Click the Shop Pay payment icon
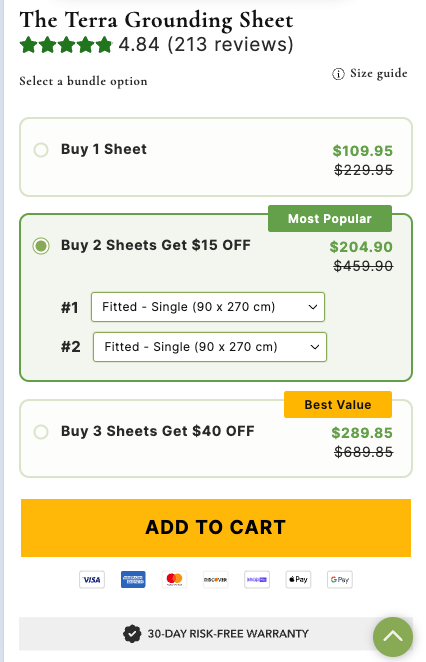Screen dimensions: 426x662 [257, 579]
